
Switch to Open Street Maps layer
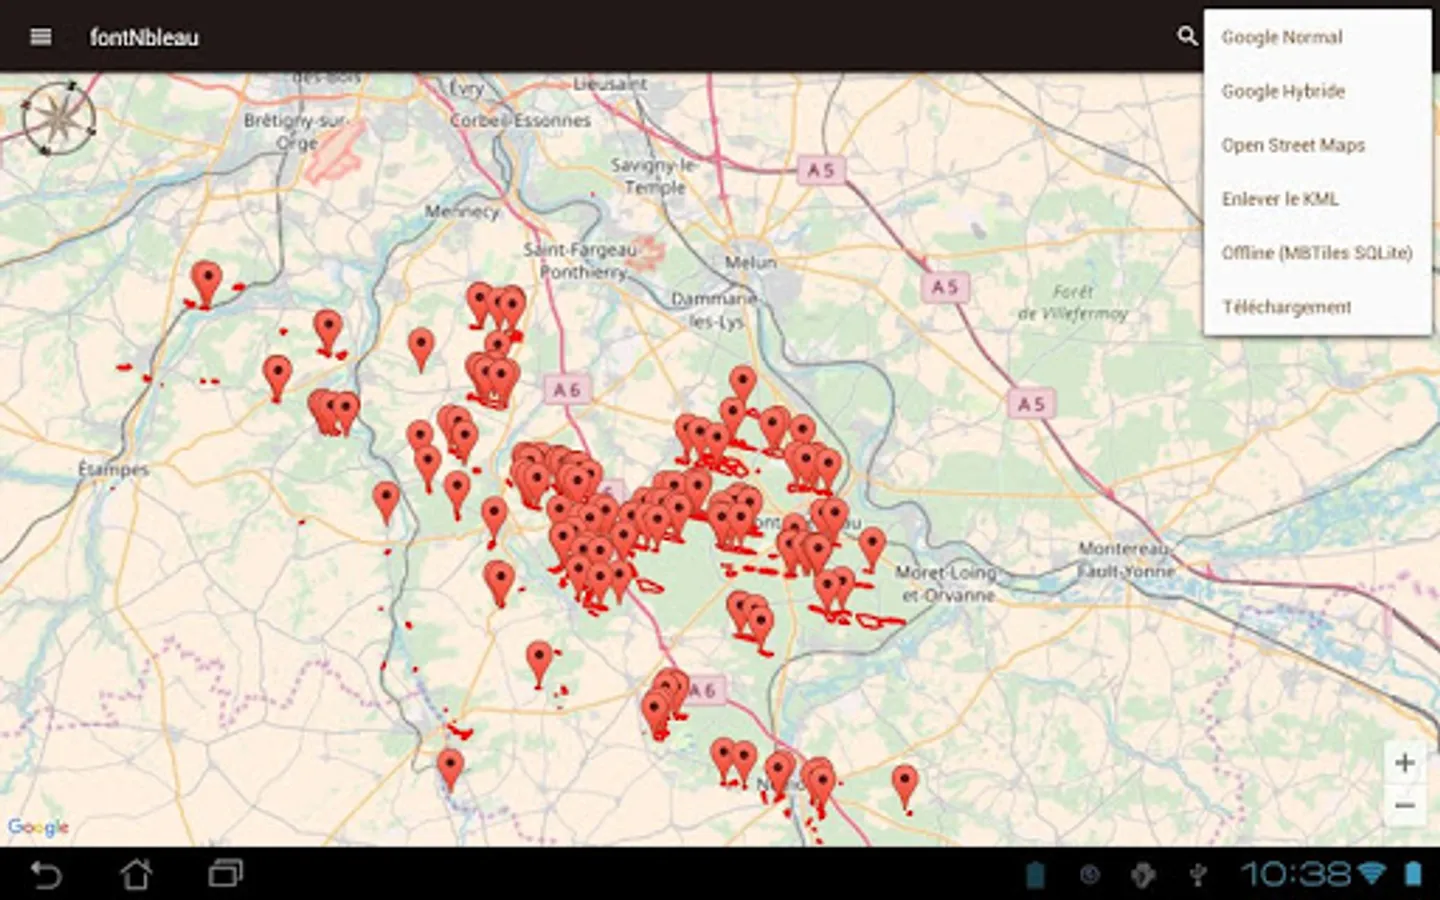pos(1317,145)
